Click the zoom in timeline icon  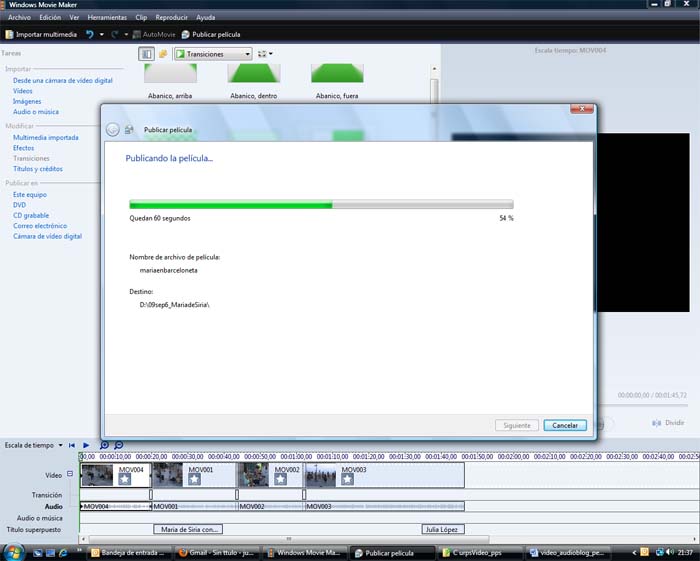pos(104,445)
